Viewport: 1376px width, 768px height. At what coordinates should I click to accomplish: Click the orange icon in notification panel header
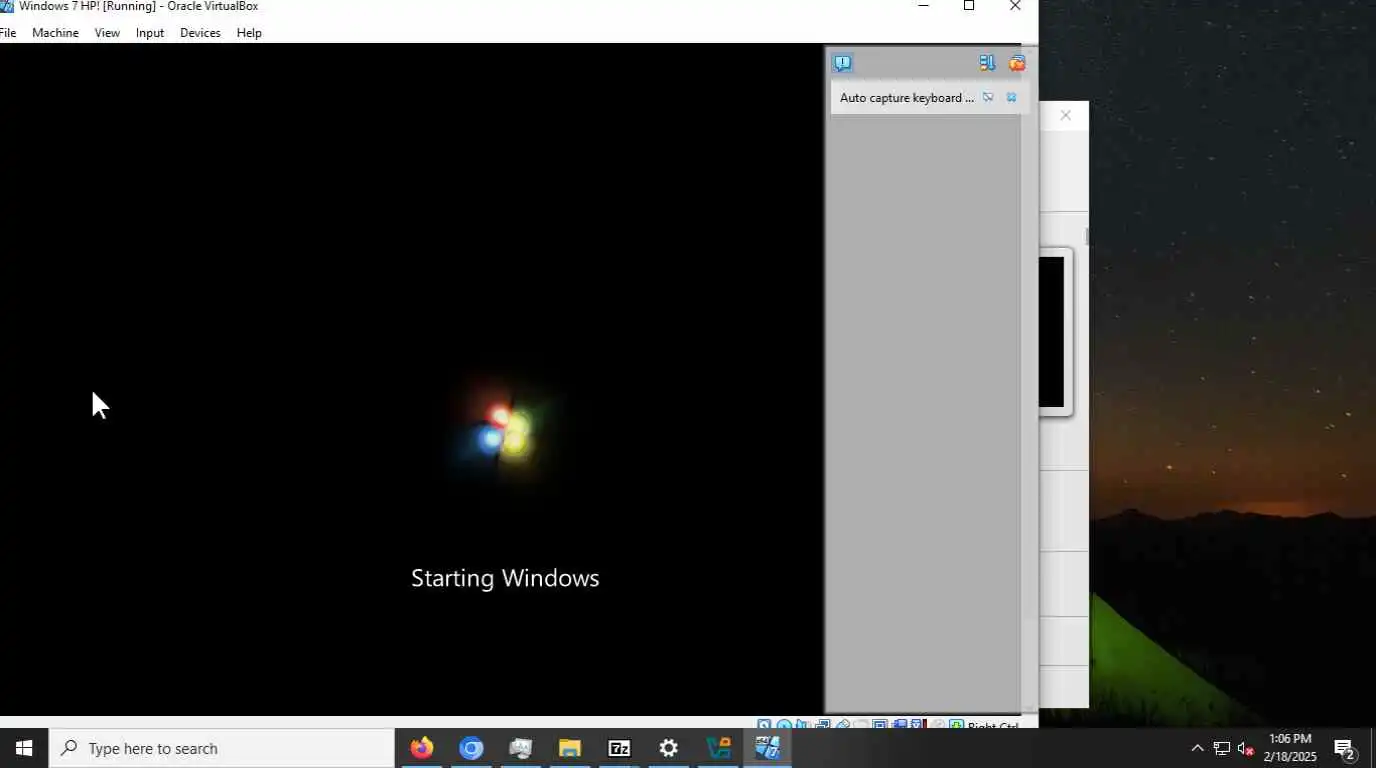pyautogui.click(x=1017, y=63)
